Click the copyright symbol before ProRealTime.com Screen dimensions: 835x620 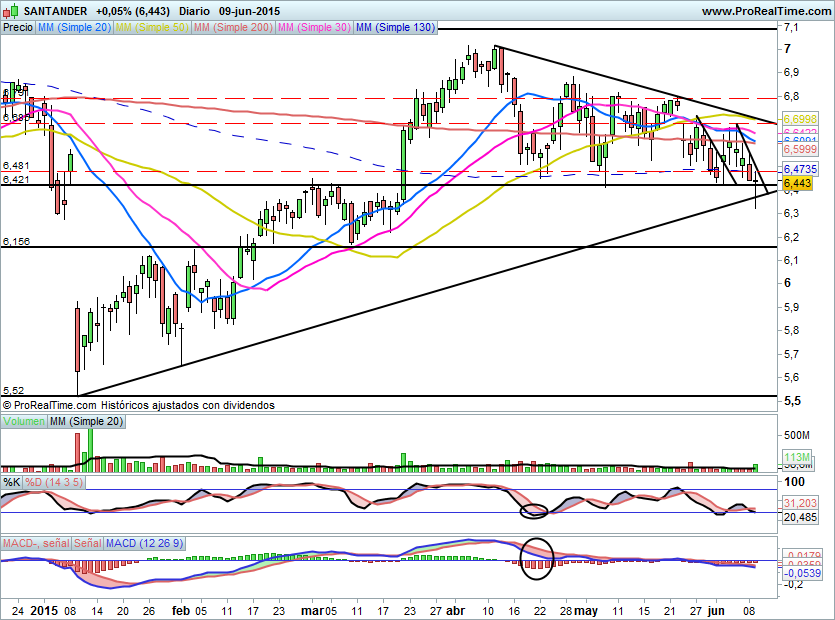click(8, 406)
